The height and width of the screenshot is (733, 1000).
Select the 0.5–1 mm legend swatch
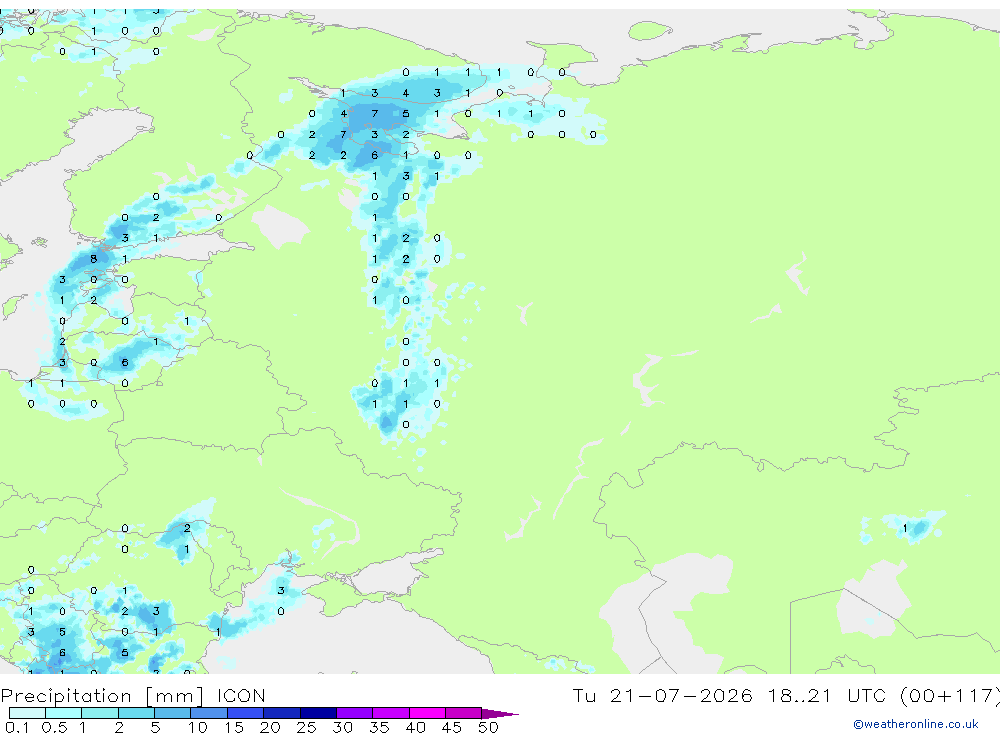(63, 713)
